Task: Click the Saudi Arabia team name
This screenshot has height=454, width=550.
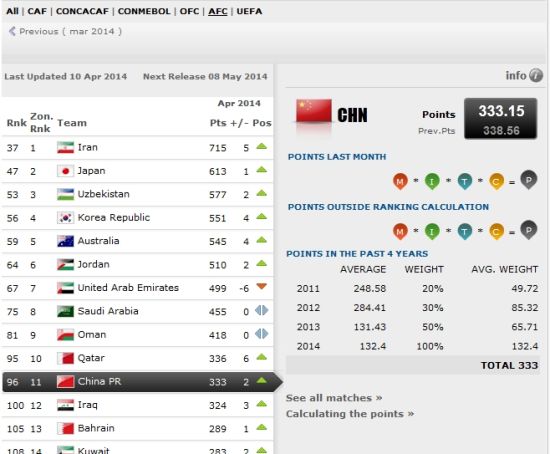Action: click(x=108, y=311)
